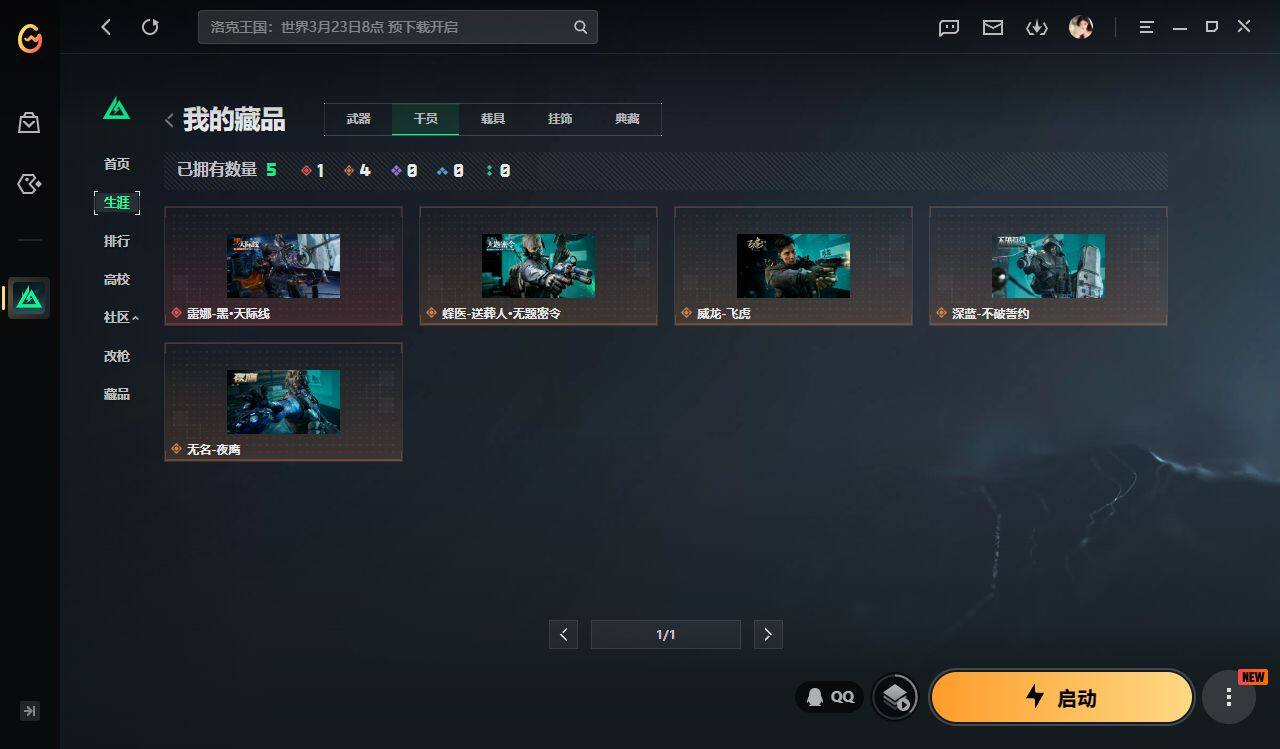Go back using the top bar arrow
1280x749 pixels.
106,27
